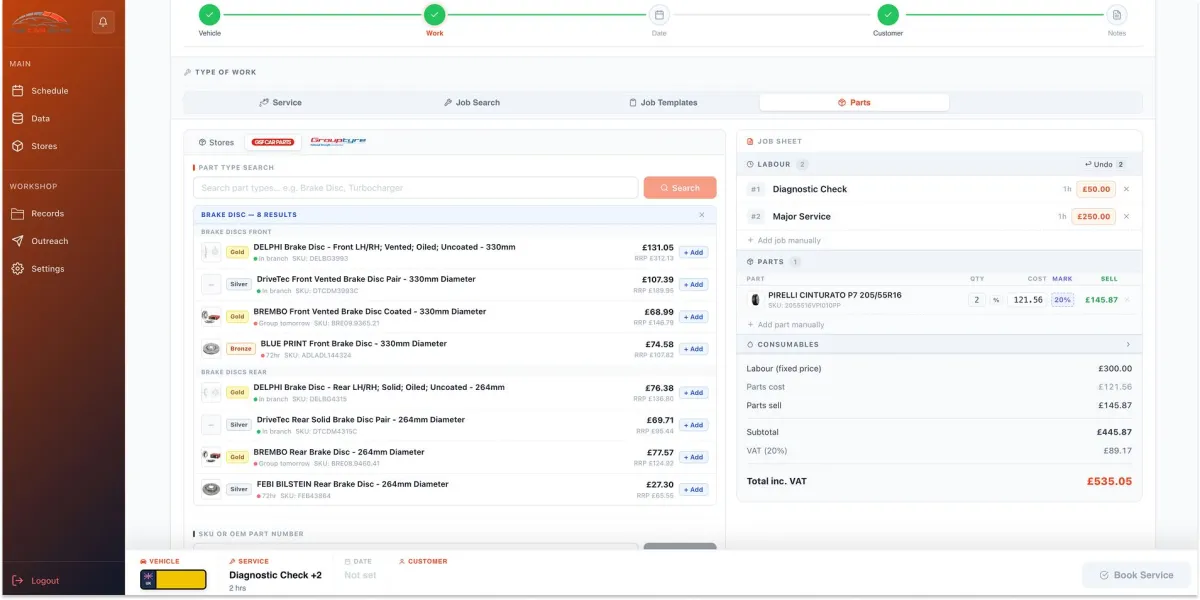Add the DELPHI rear brake disc
Image resolution: width=1200 pixels, height=600 pixels.
tap(693, 393)
